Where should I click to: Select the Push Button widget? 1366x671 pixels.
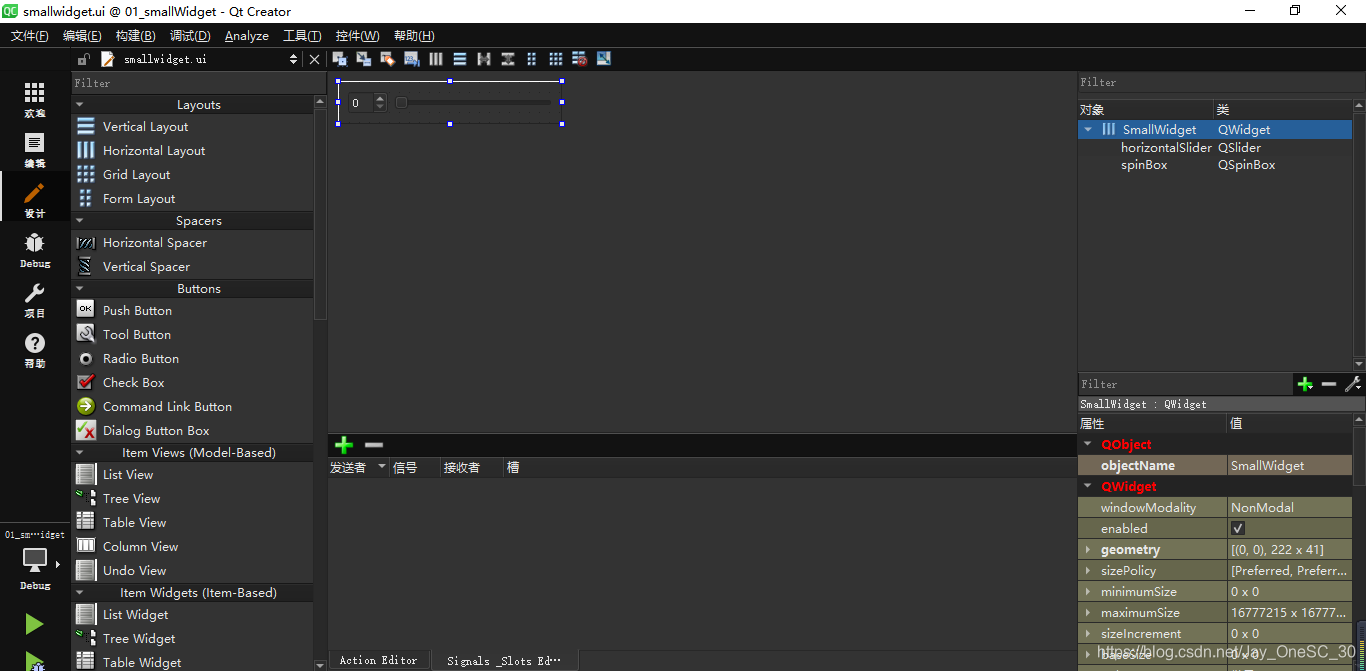point(192,310)
